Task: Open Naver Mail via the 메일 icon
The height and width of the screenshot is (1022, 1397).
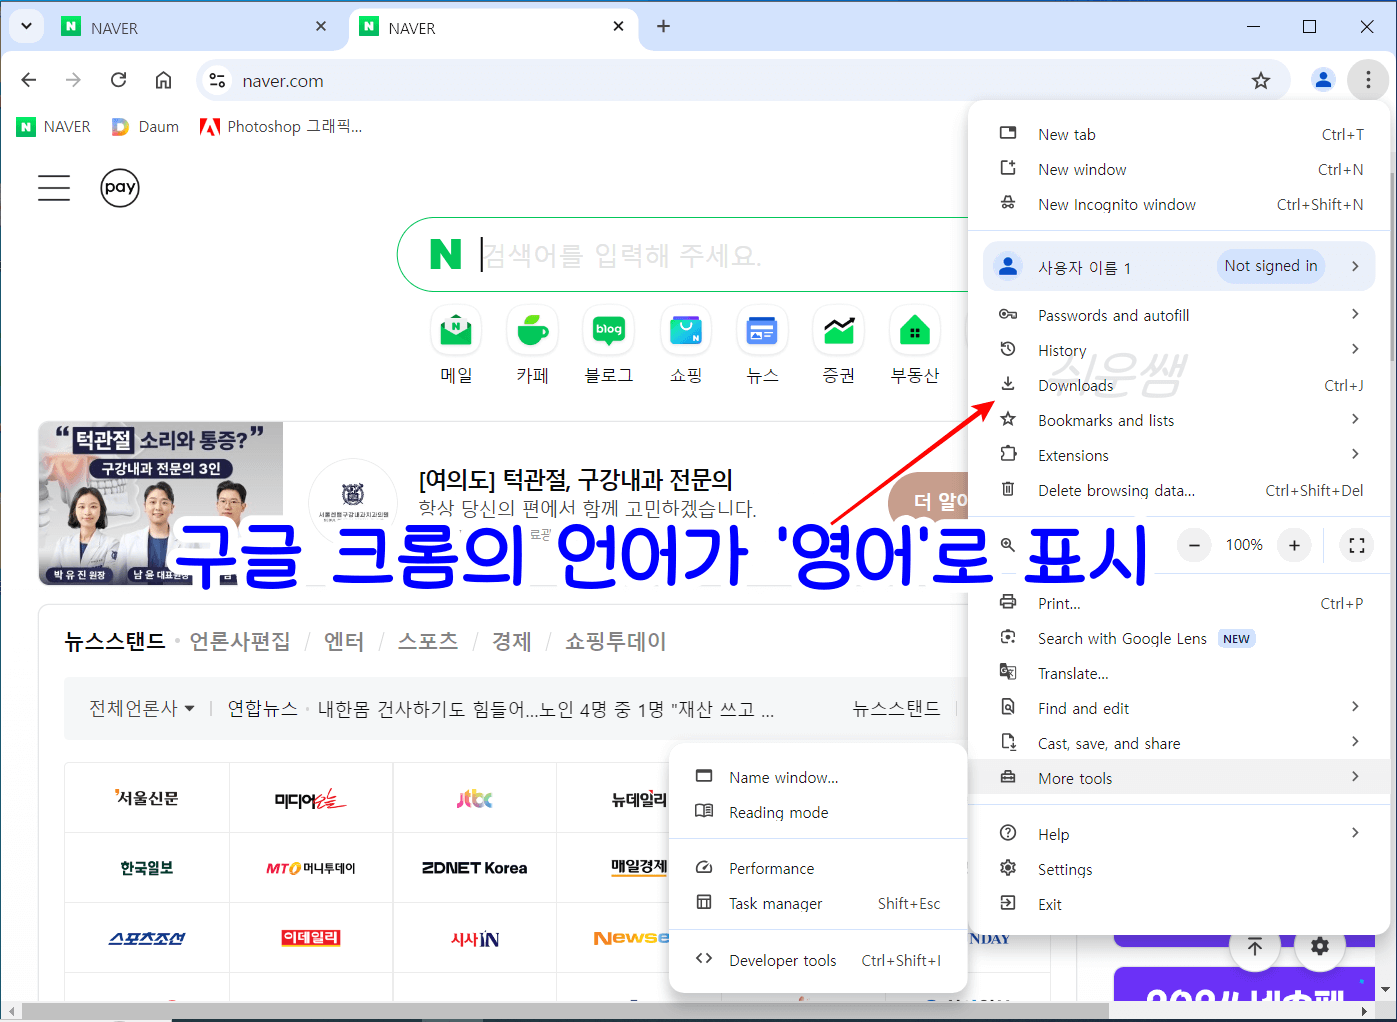Action: pos(456,330)
